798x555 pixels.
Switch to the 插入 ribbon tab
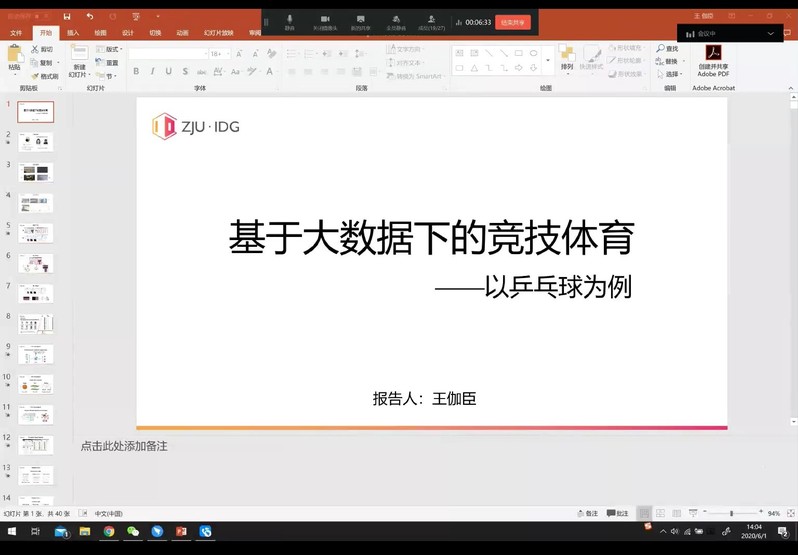click(73, 33)
